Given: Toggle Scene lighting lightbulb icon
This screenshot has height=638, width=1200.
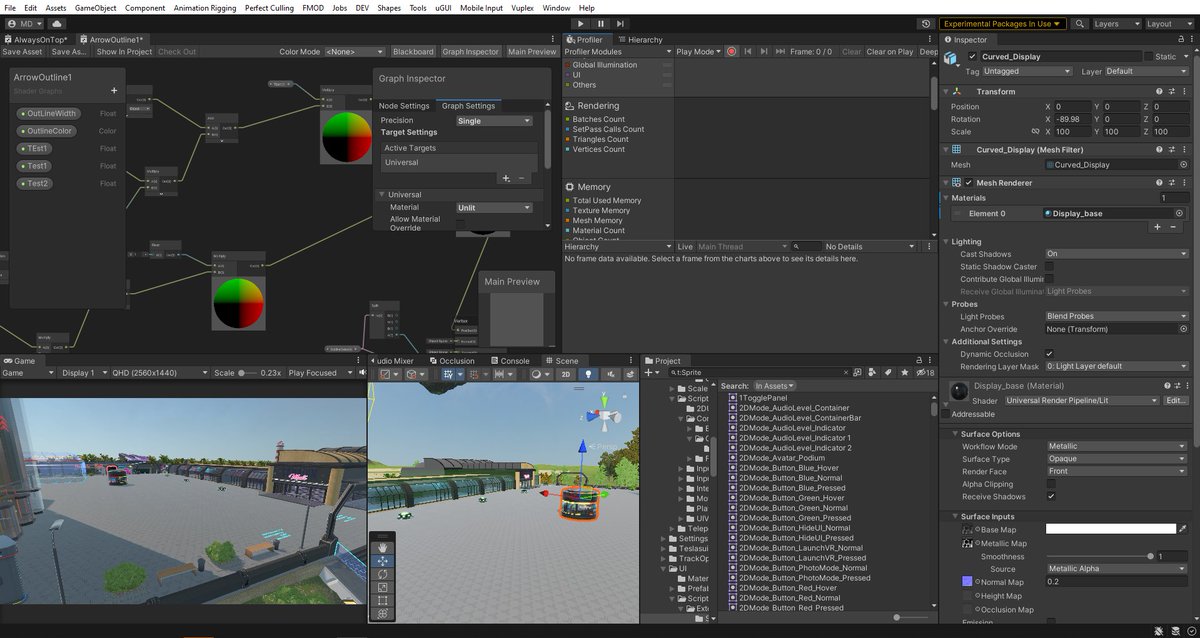Looking at the screenshot, I should pos(588,373).
